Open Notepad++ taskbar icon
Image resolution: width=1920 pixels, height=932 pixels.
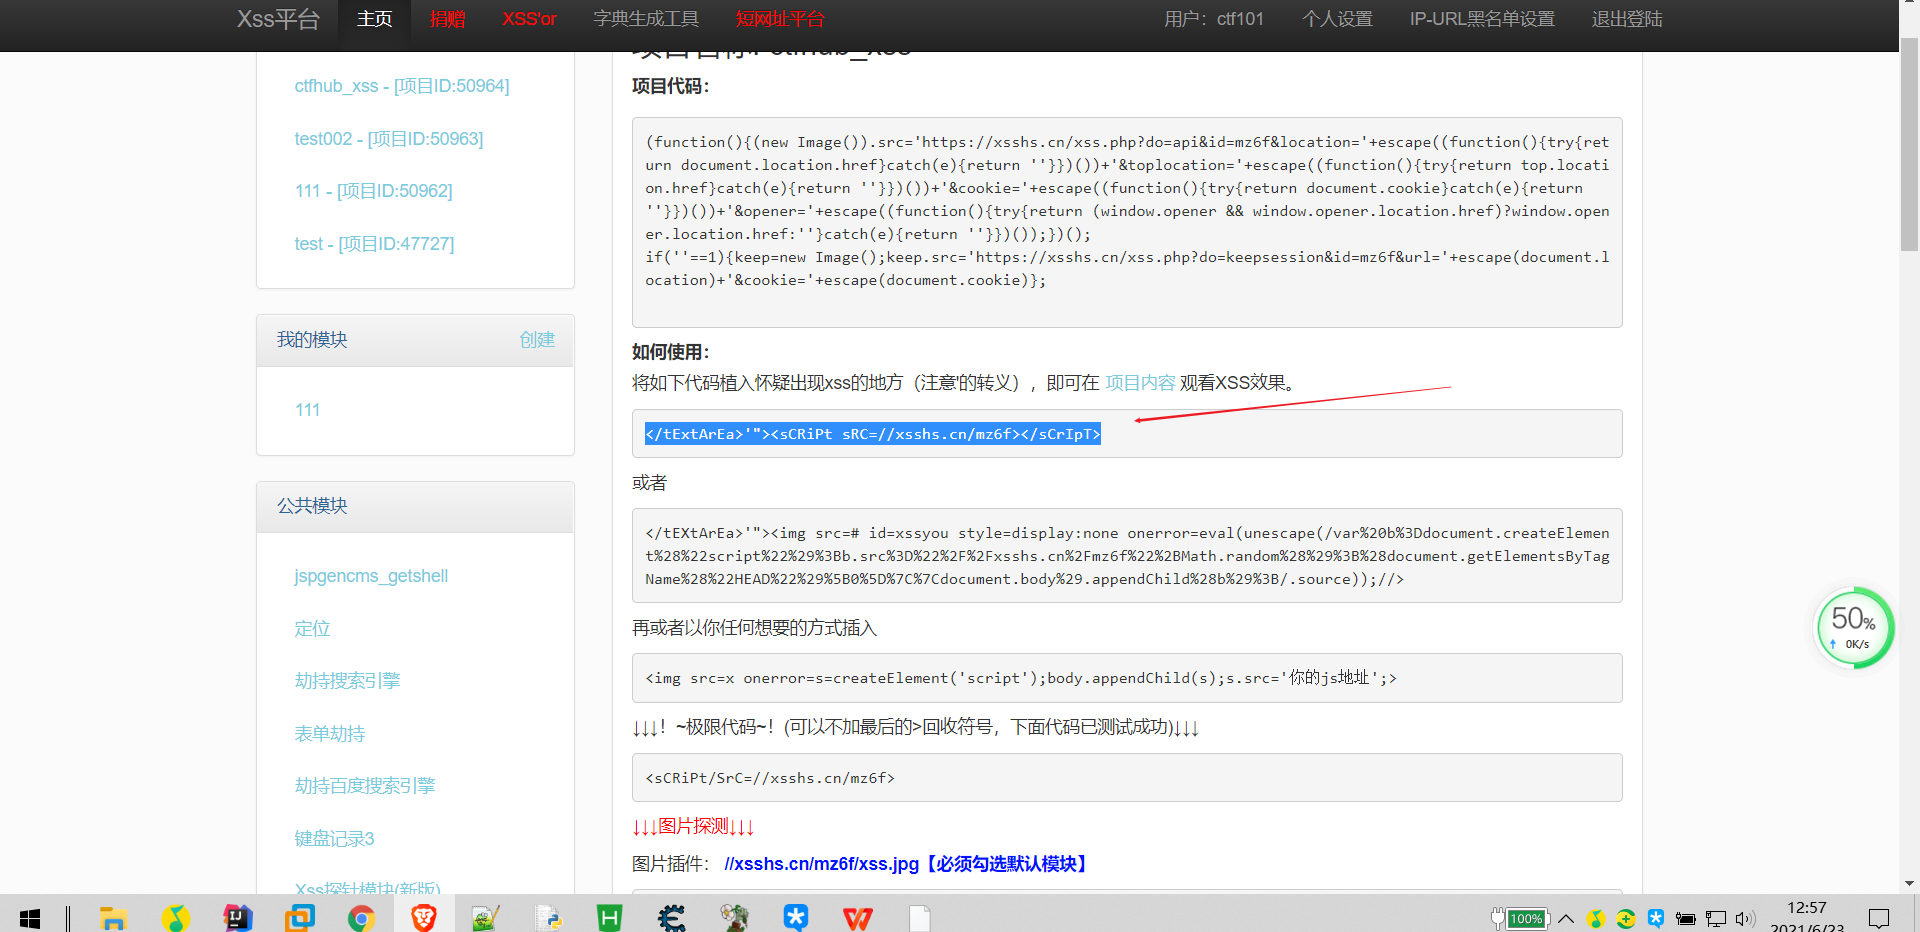(486, 917)
